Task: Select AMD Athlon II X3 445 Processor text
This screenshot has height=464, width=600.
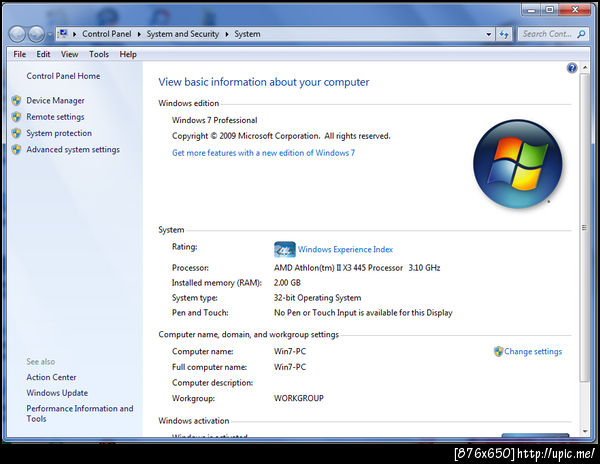Action: pyautogui.click(x=338, y=268)
